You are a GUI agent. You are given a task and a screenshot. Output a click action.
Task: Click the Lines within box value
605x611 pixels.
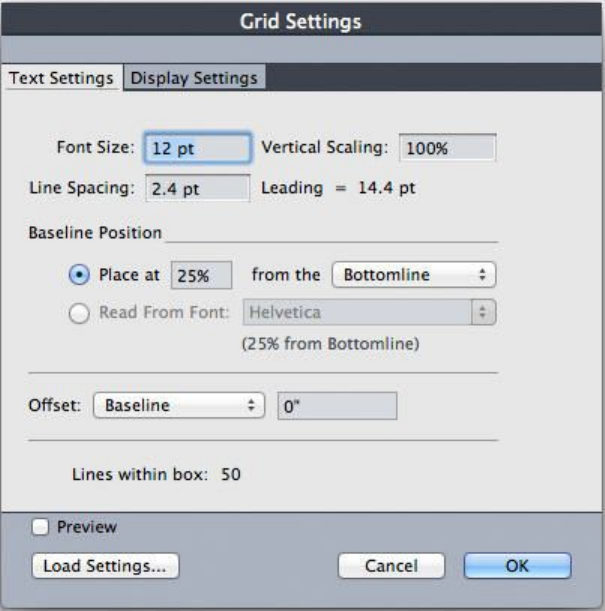click(231, 474)
